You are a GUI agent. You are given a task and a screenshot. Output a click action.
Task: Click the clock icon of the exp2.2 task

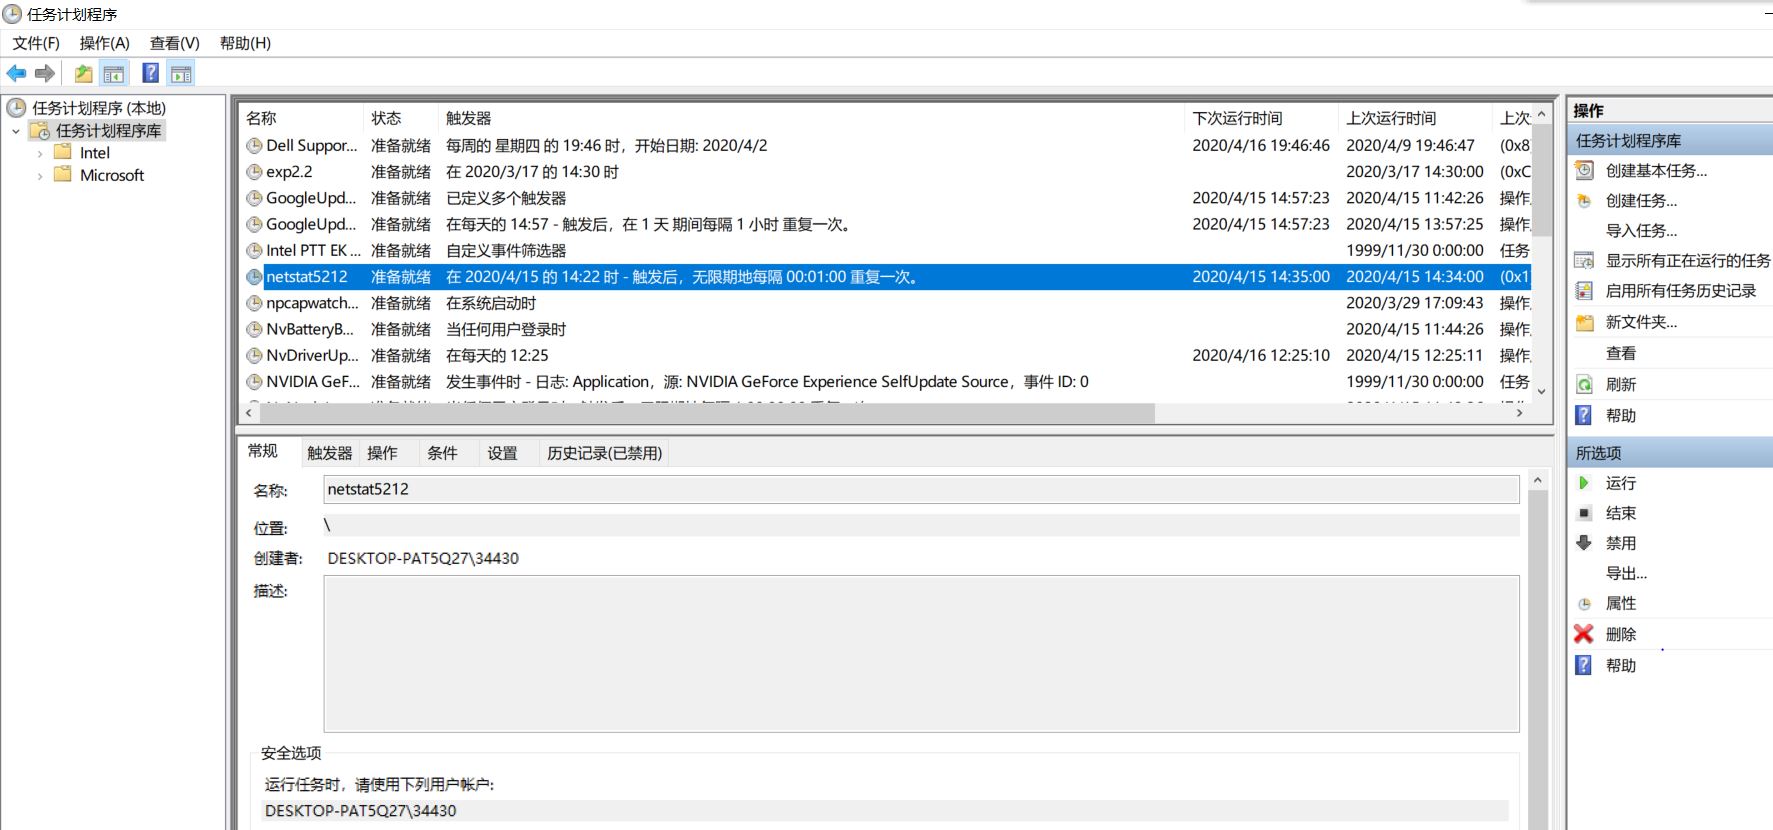[254, 172]
